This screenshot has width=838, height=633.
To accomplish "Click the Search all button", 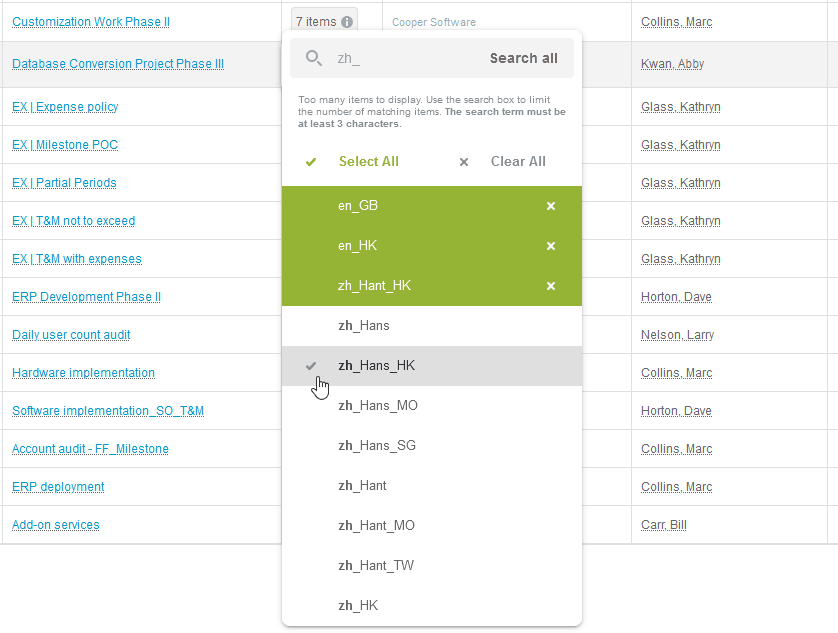I will point(524,58).
